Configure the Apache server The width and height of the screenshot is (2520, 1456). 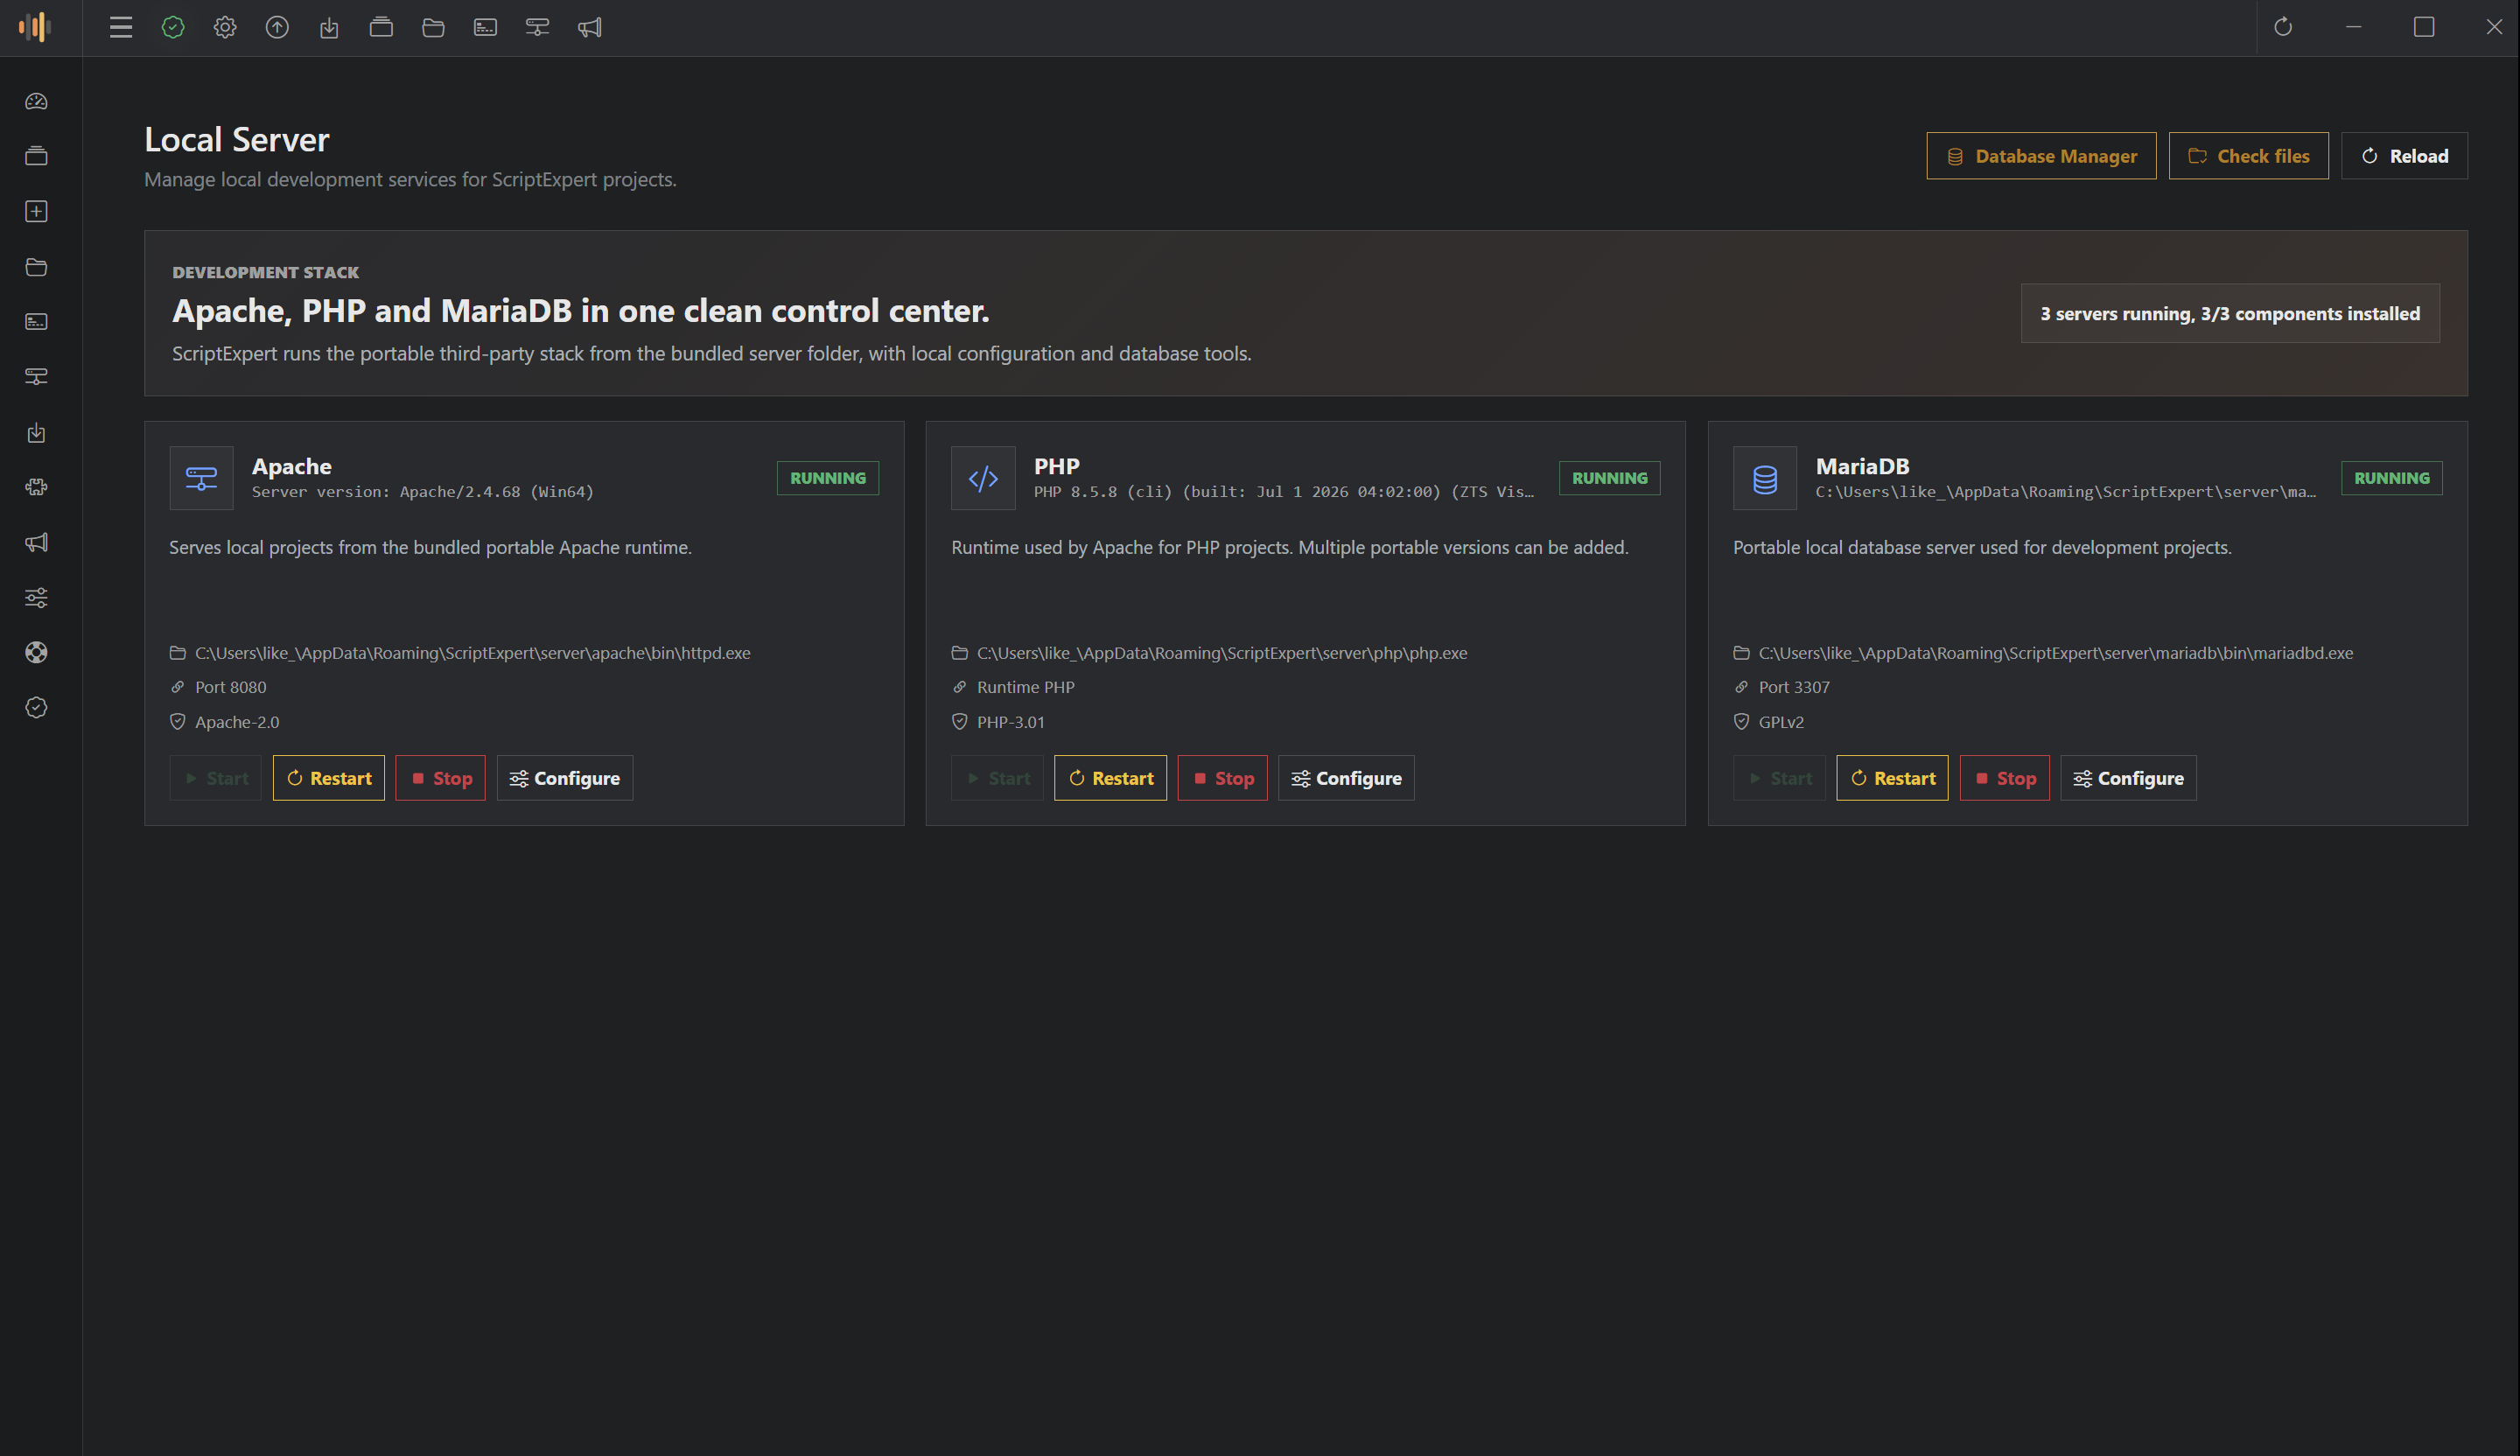point(564,778)
